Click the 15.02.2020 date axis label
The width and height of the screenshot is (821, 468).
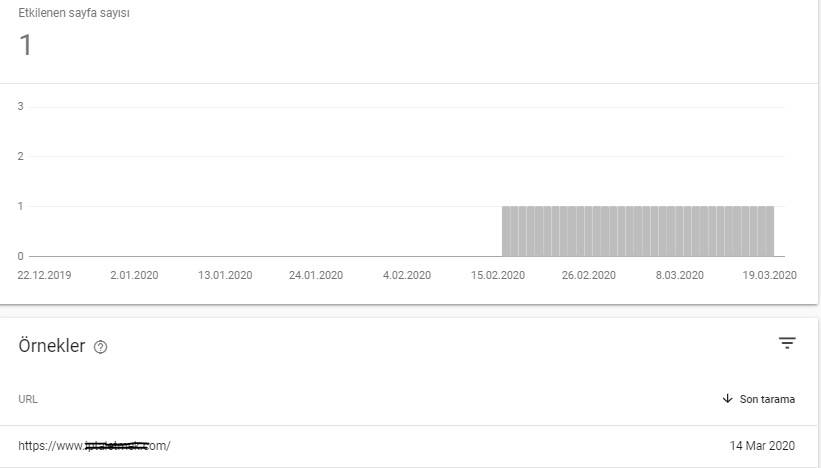(x=497, y=275)
